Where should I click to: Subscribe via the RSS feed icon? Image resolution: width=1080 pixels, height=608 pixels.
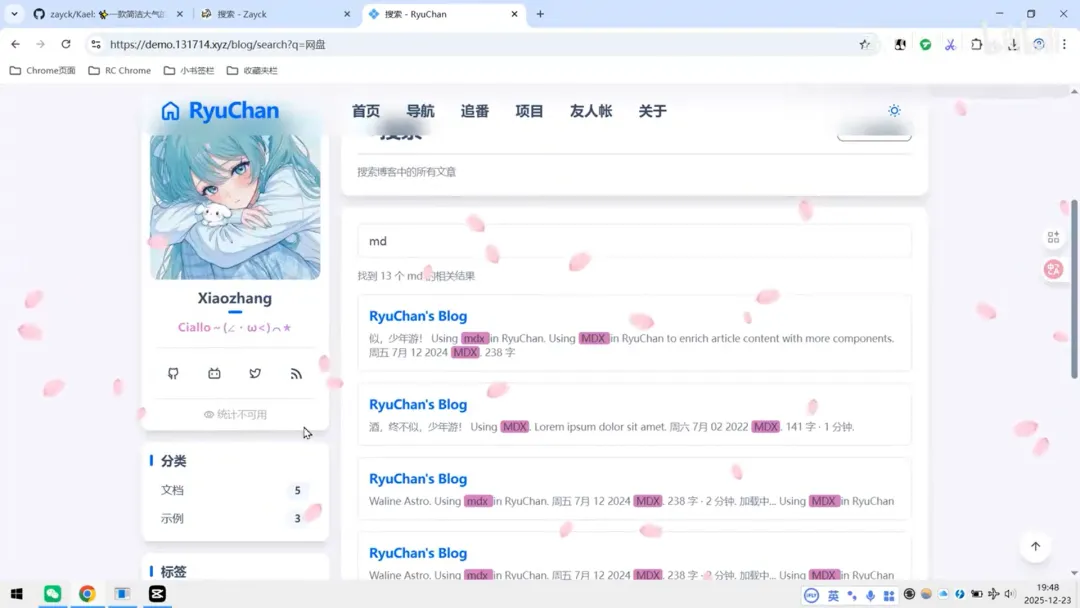click(296, 373)
